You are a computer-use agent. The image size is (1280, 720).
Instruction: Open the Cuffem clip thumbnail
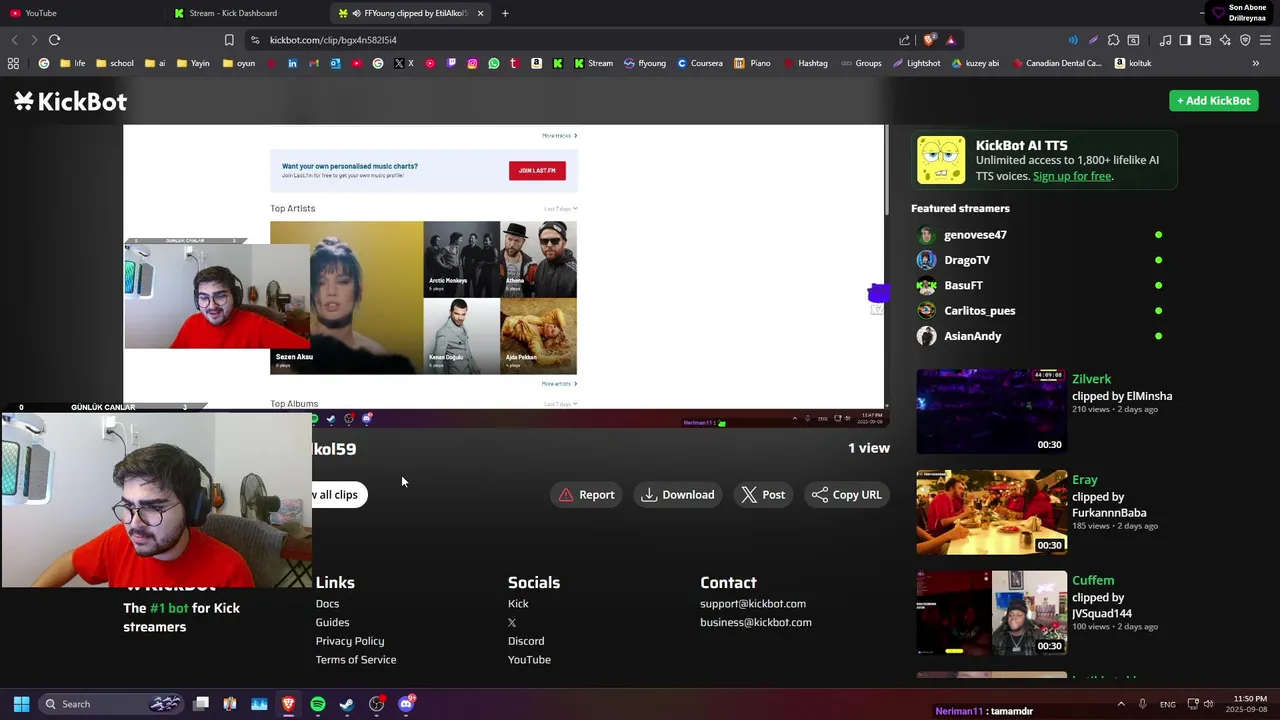992,613
